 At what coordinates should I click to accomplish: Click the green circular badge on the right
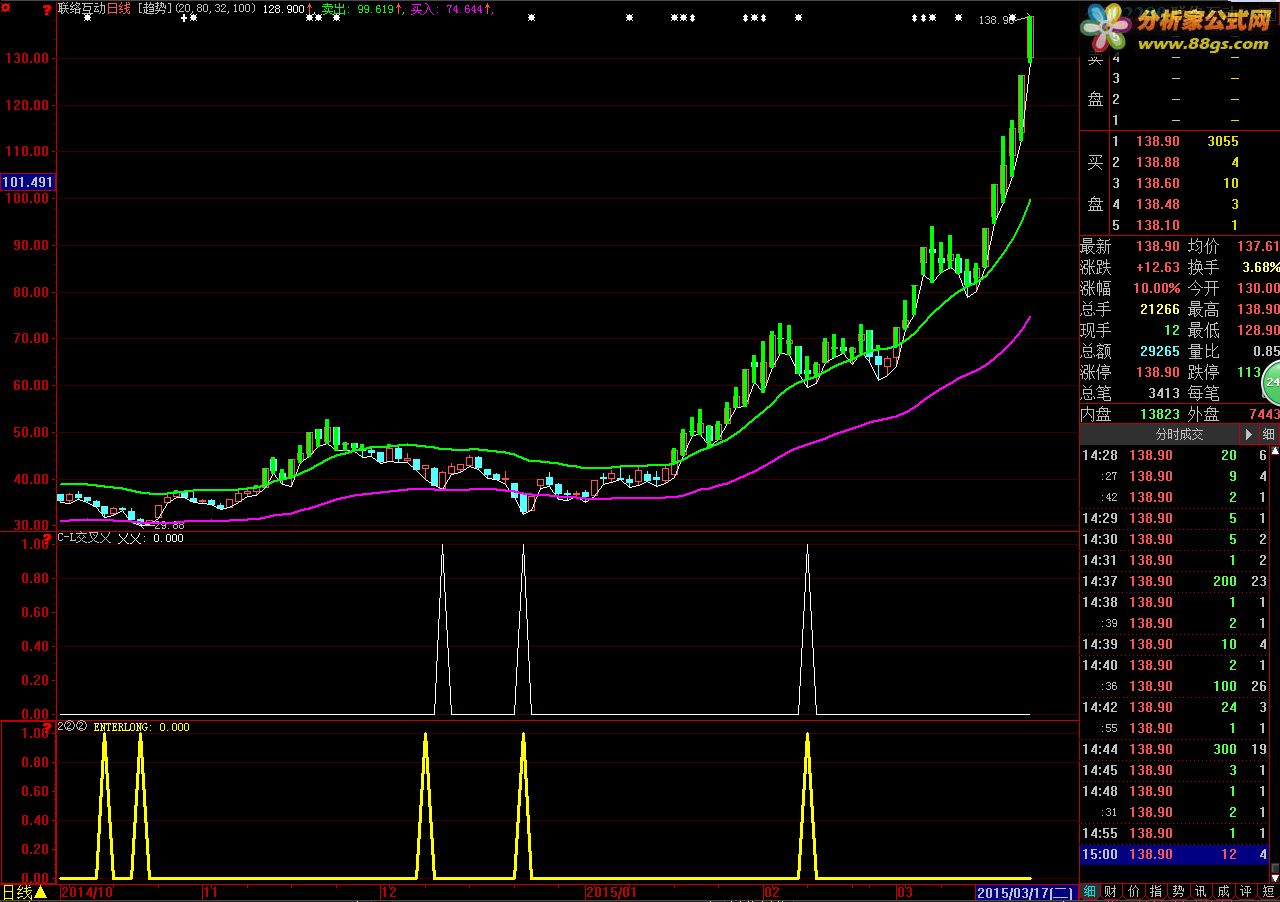1271,381
